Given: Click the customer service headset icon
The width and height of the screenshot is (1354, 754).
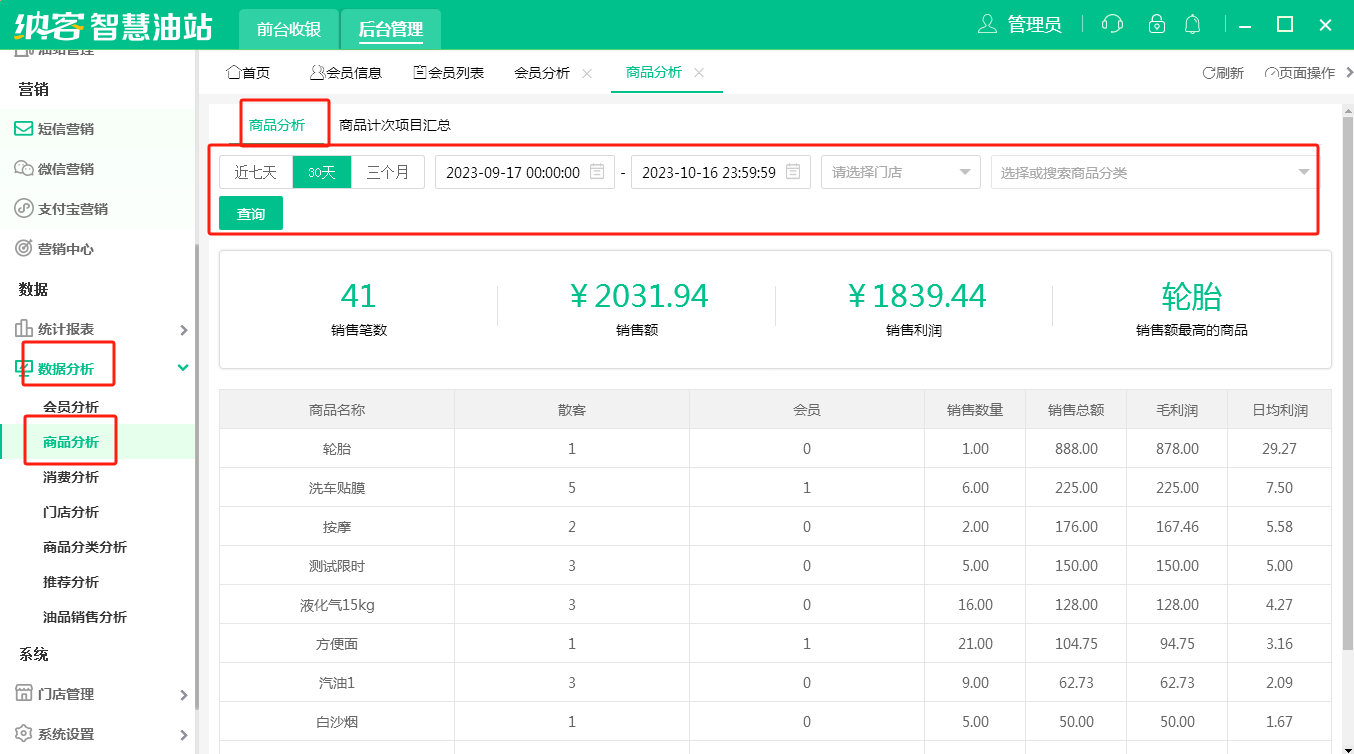Looking at the screenshot, I should point(1111,24).
